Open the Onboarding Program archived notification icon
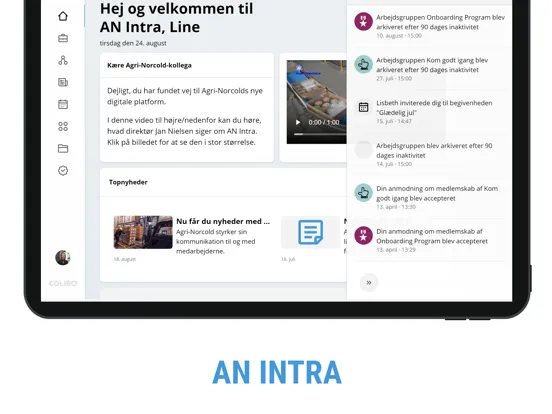This screenshot has height=414, width=552. (363, 22)
